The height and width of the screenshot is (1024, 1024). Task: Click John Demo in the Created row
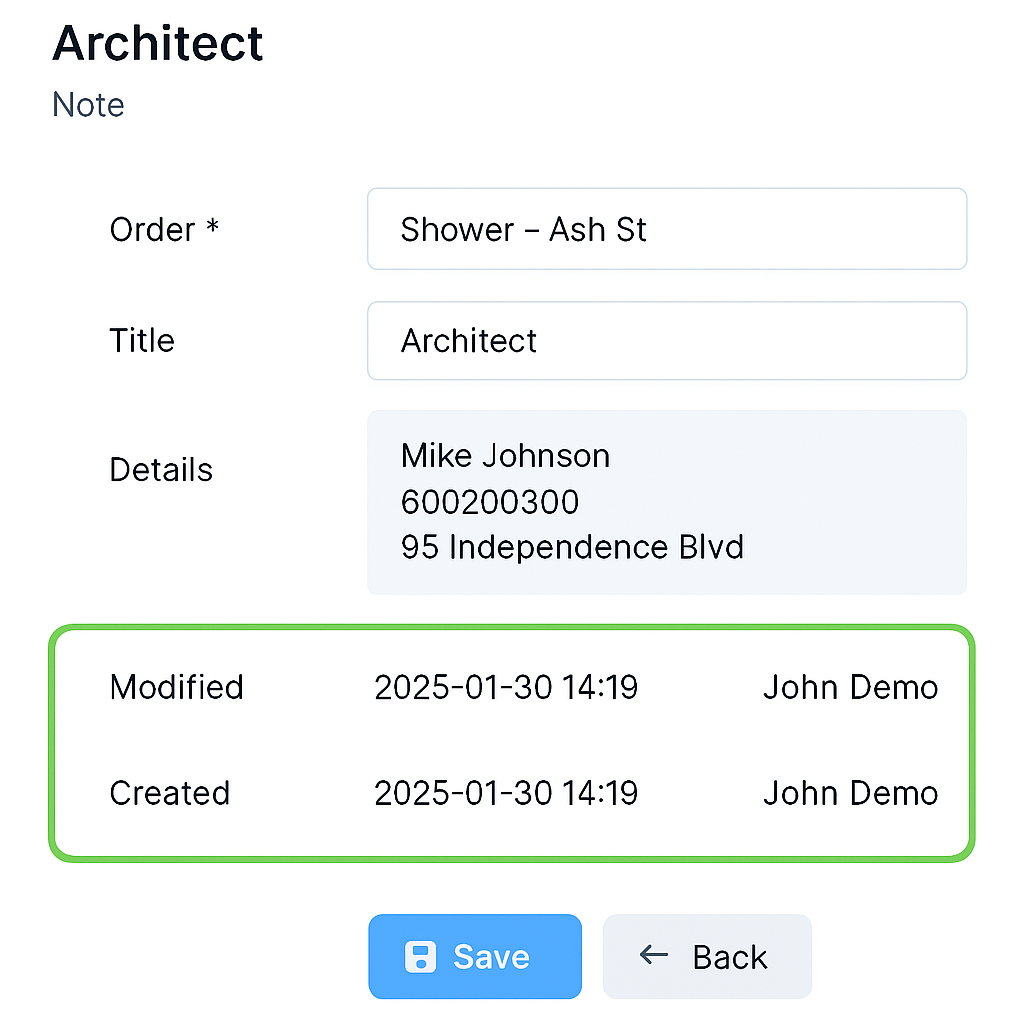(850, 793)
